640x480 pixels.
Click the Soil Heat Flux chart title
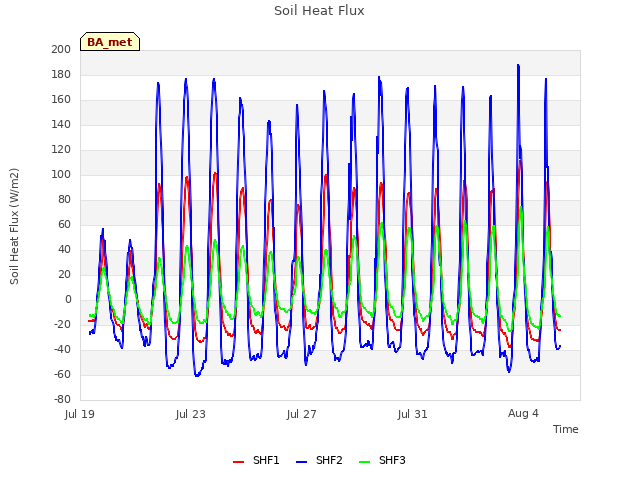(x=319, y=11)
